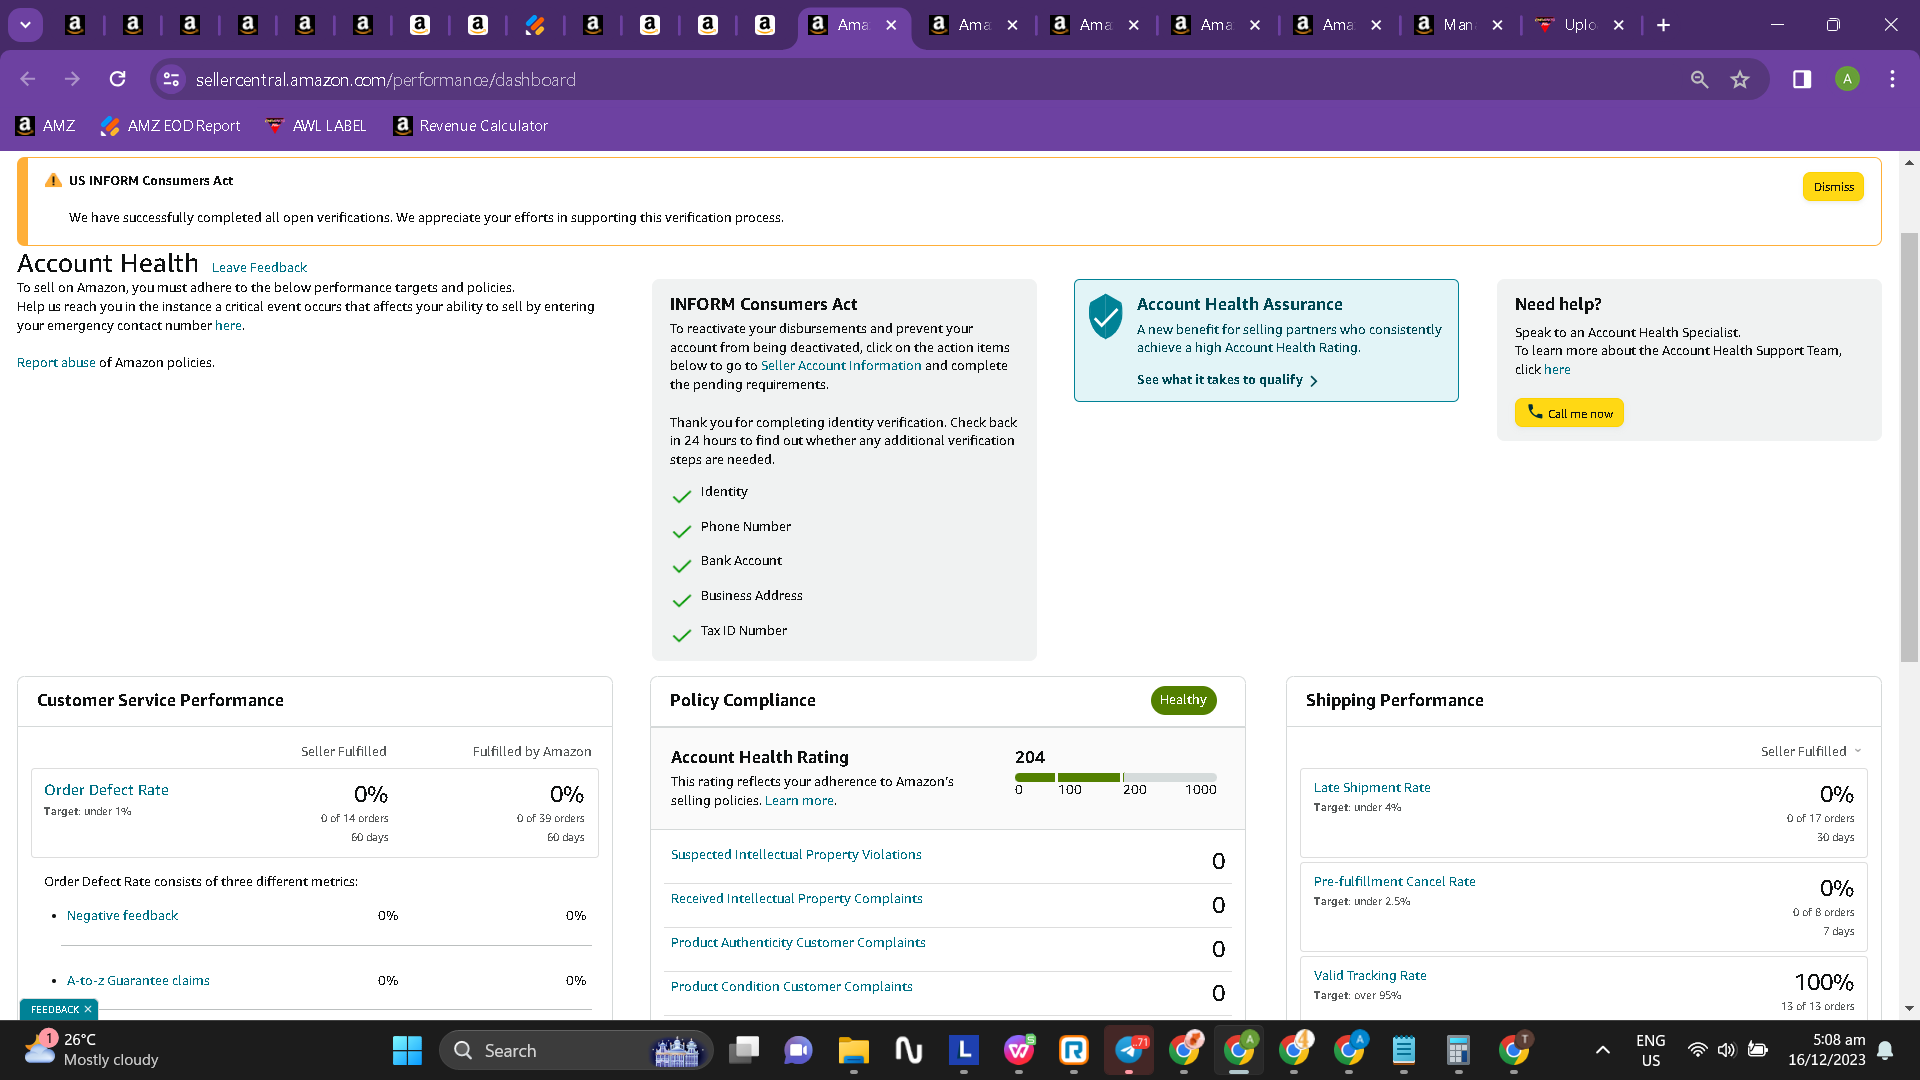Go back to the previous page
The height and width of the screenshot is (1080, 1920).
[x=28, y=79]
